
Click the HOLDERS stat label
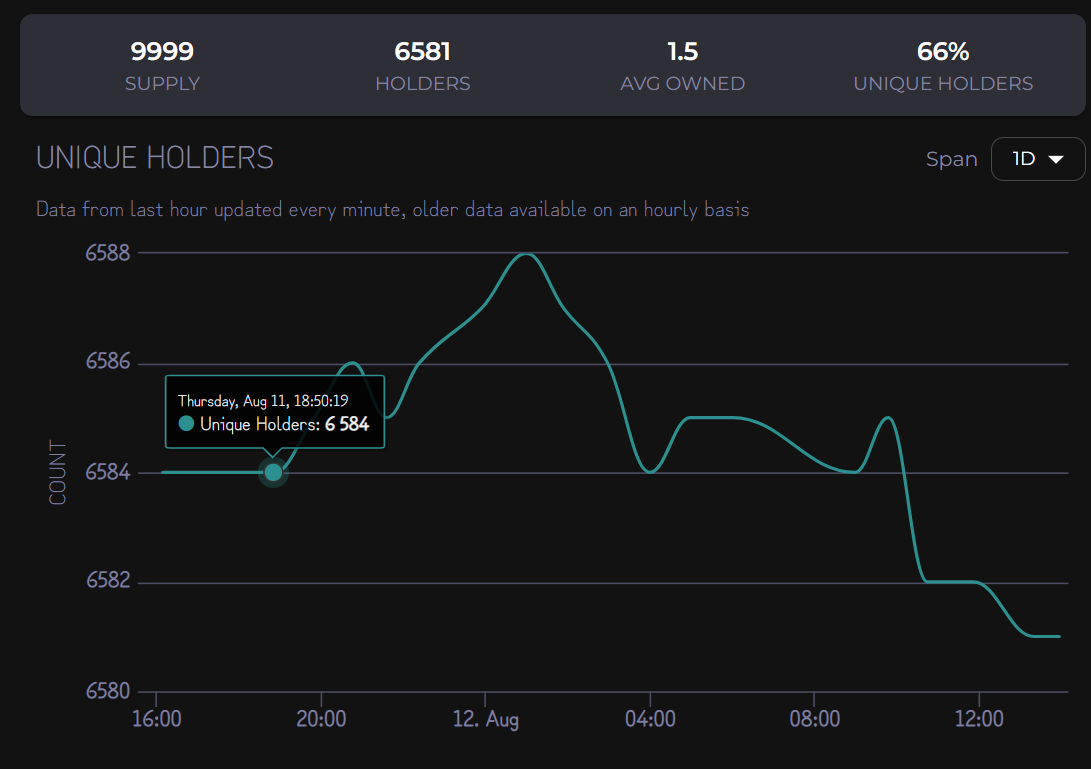tap(422, 84)
